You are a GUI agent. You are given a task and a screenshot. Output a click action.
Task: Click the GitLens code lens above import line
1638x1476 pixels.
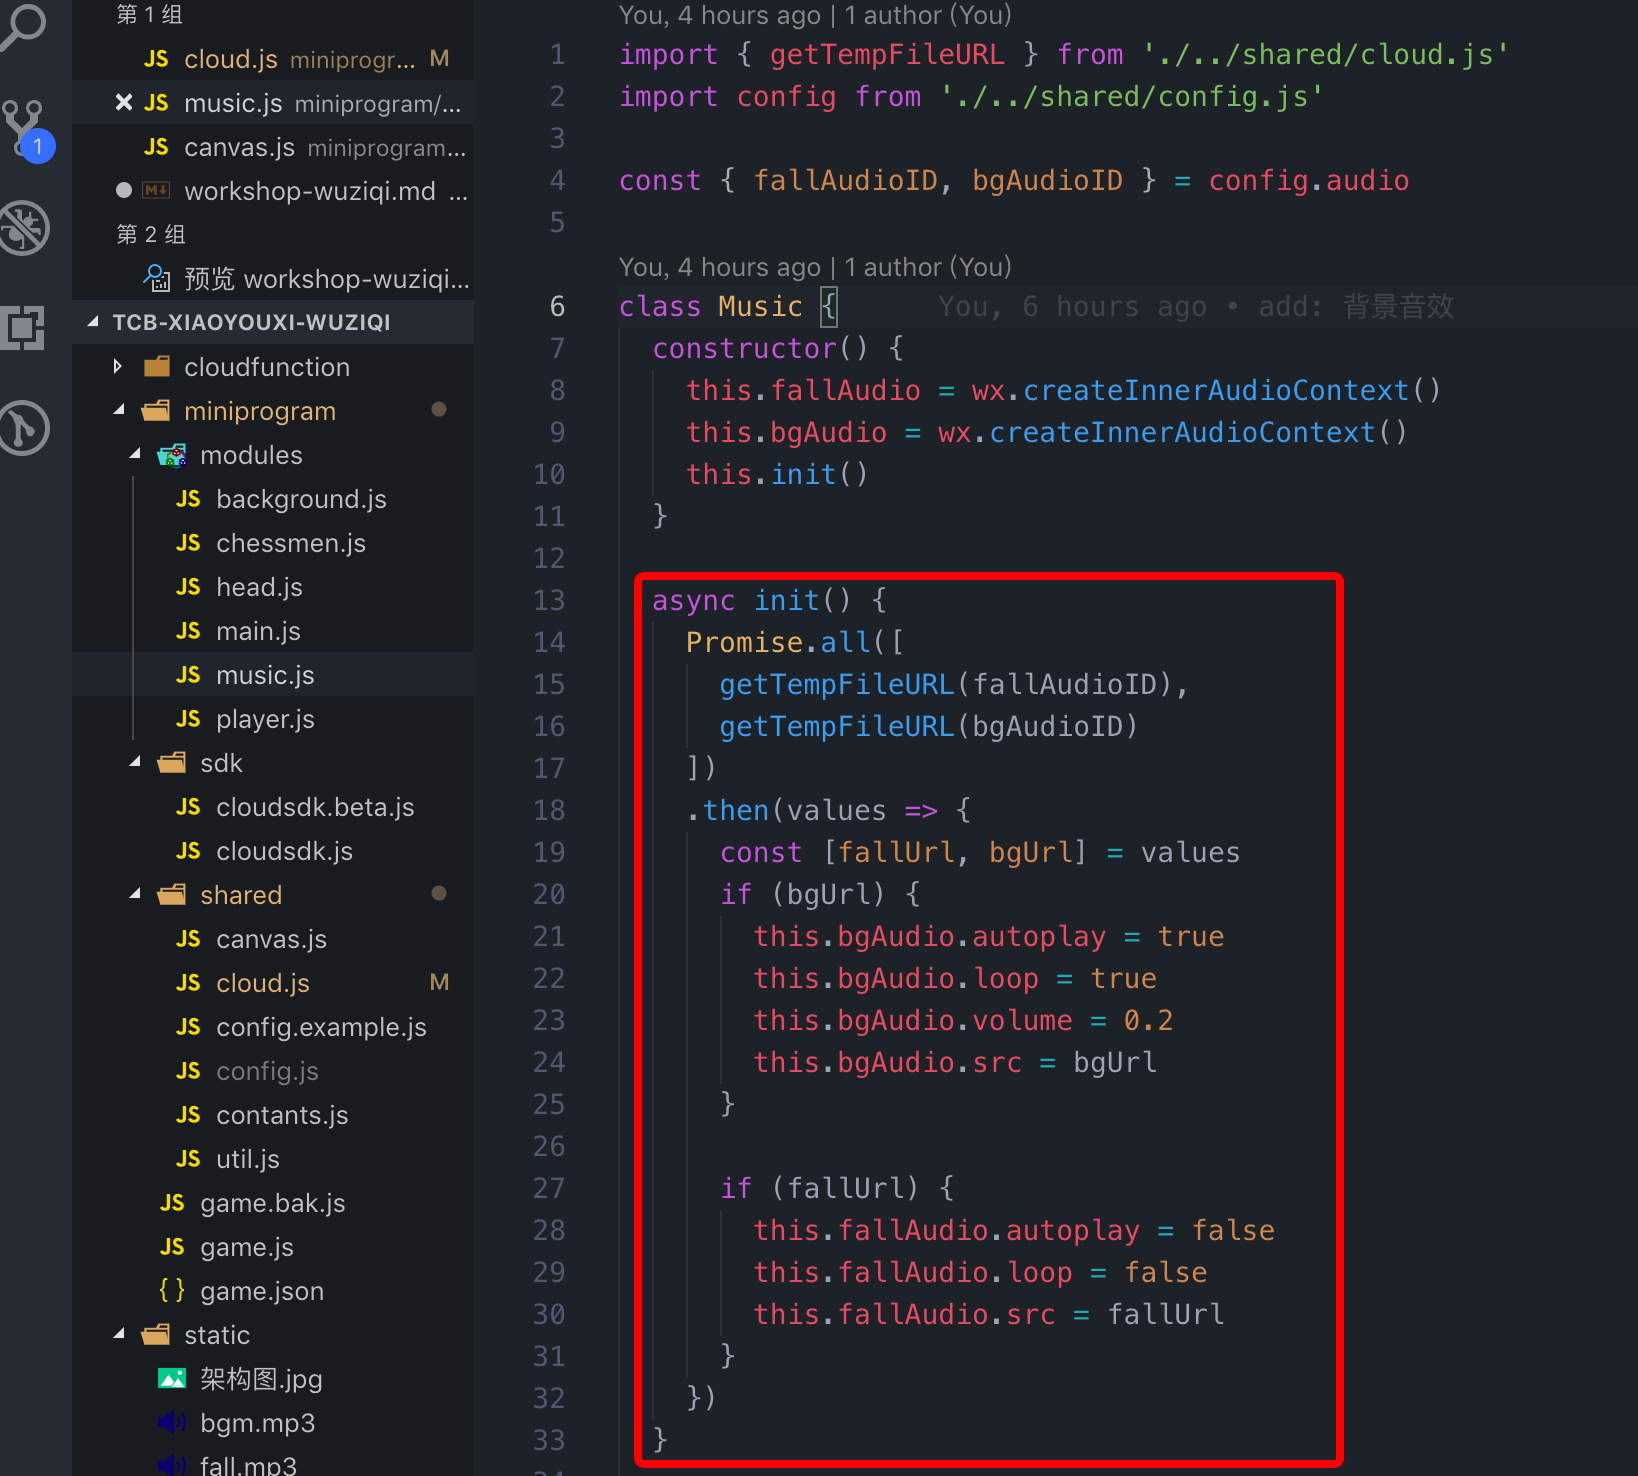coord(815,15)
